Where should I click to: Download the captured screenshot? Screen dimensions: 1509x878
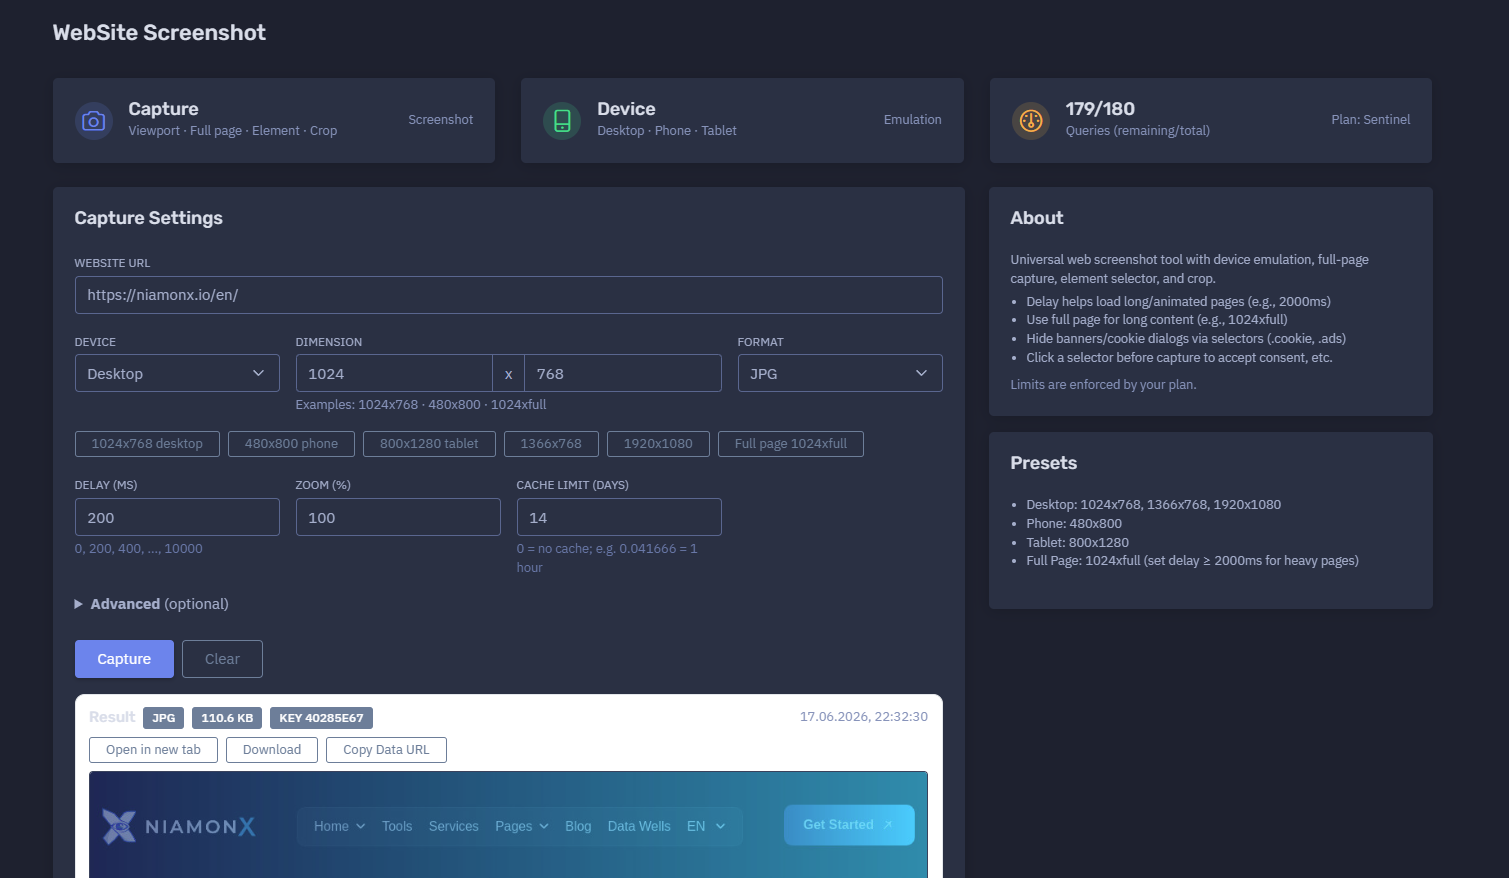point(272,750)
